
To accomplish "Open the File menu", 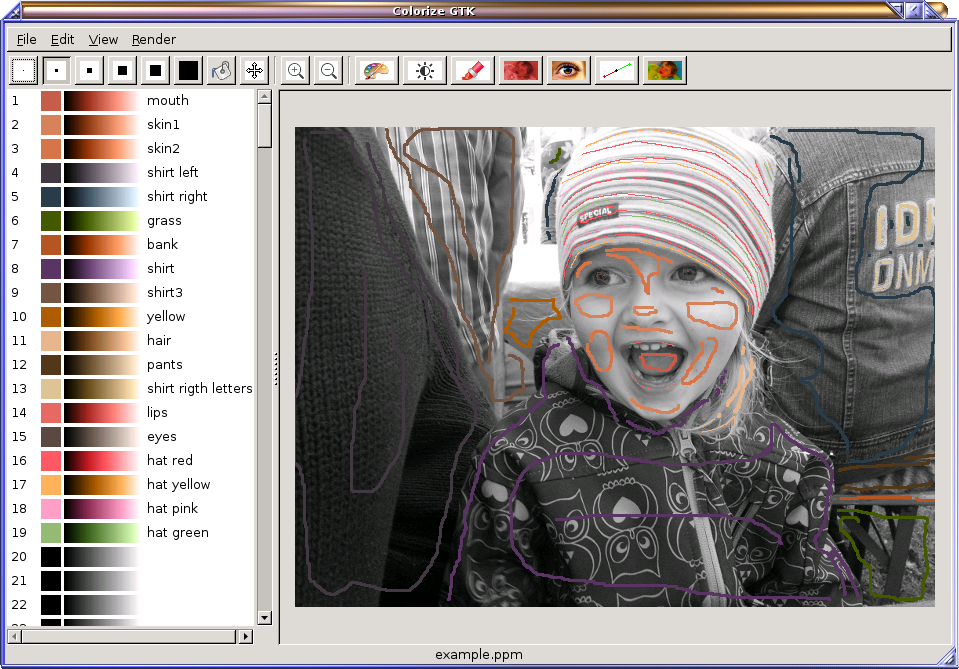I will pos(26,39).
